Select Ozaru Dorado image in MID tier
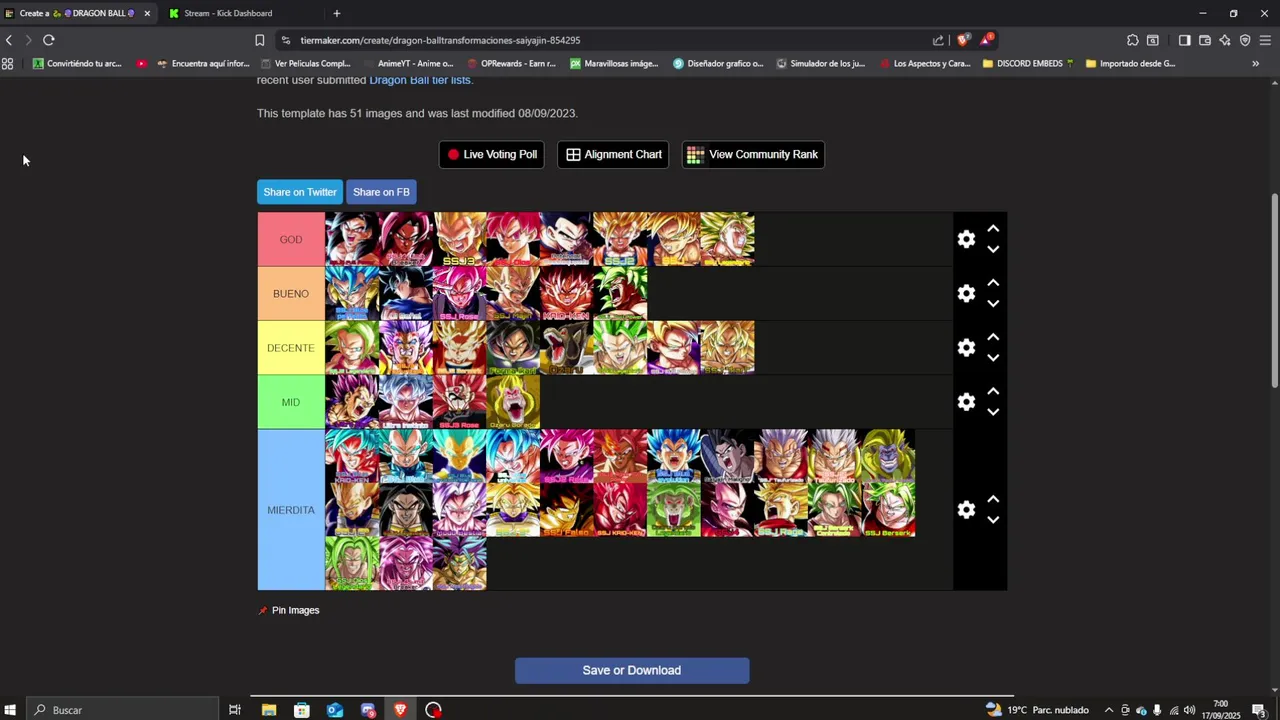The height and width of the screenshot is (720, 1280). 513,401
